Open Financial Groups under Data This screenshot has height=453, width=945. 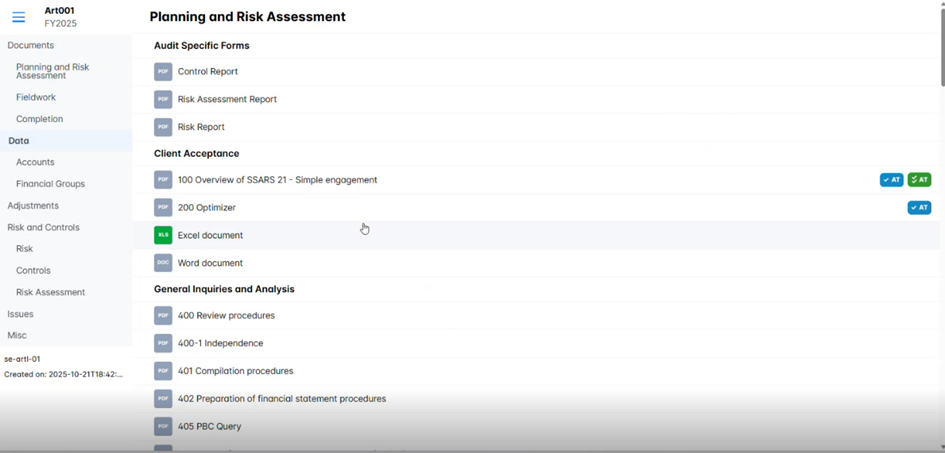(50, 184)
